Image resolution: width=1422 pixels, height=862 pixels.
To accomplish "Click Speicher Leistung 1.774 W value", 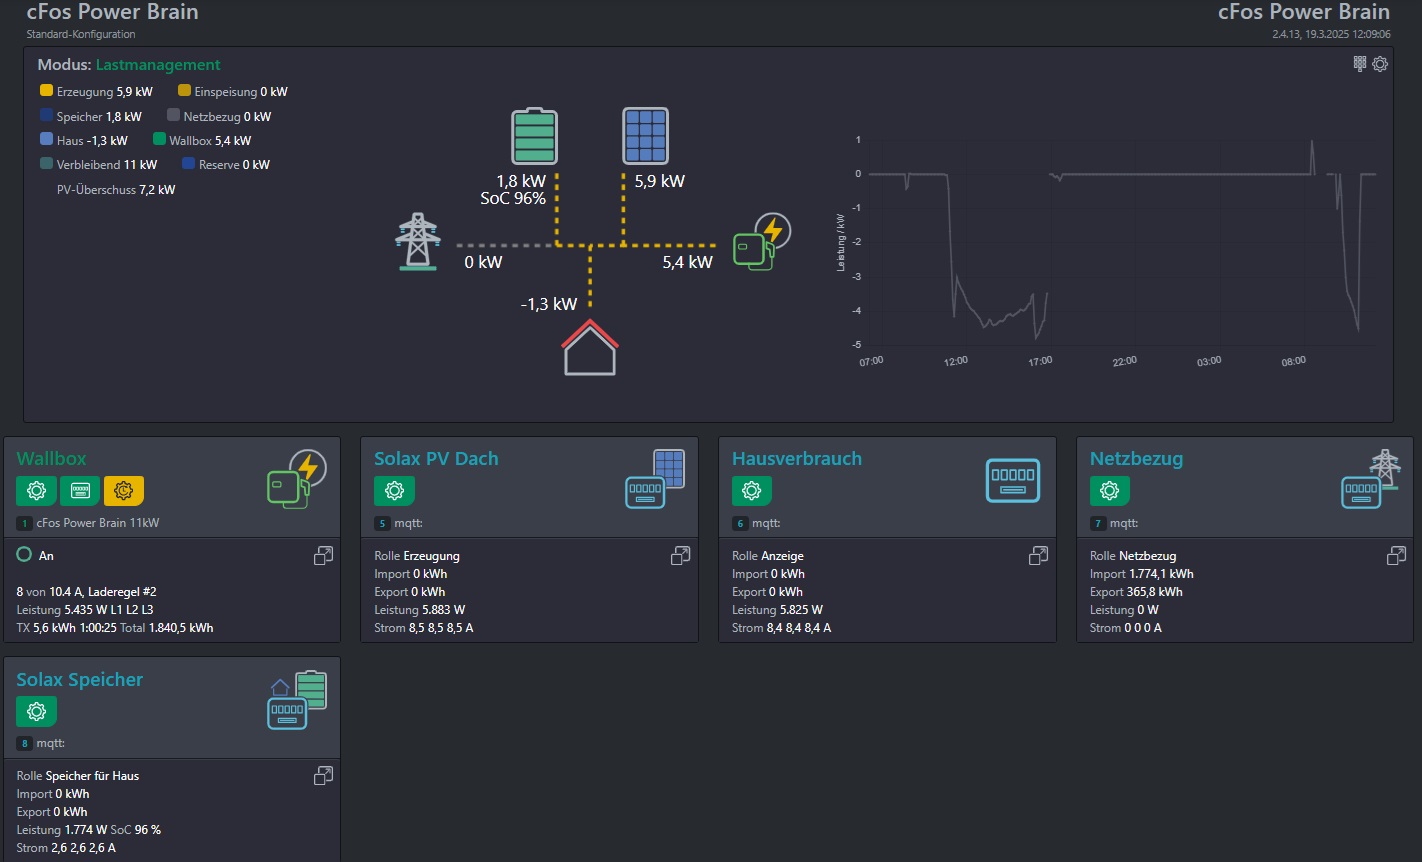I will click(x=85, y=830).
